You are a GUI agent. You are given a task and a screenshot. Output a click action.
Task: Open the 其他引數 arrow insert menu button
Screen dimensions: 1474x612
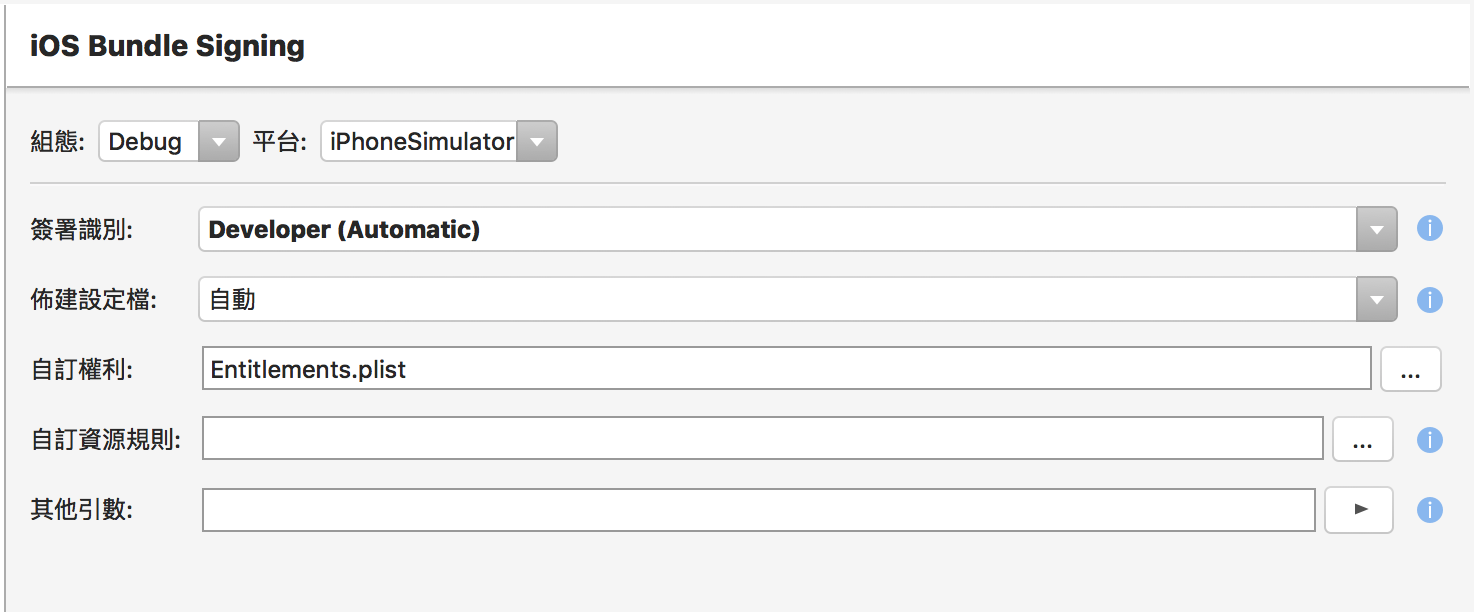tap(1359, 510)
